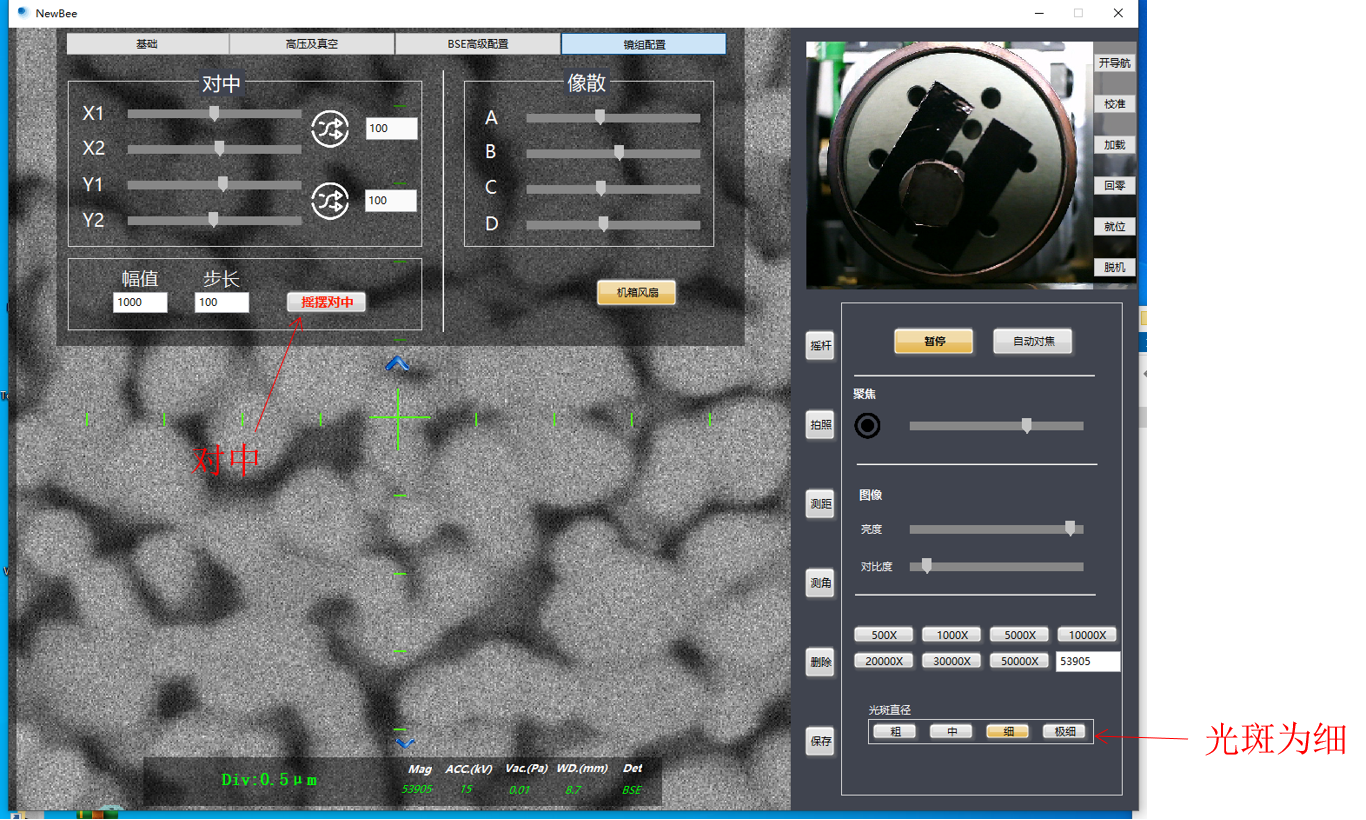
Task: Open the BSE高级配置 tab
Action: [478, 44]
